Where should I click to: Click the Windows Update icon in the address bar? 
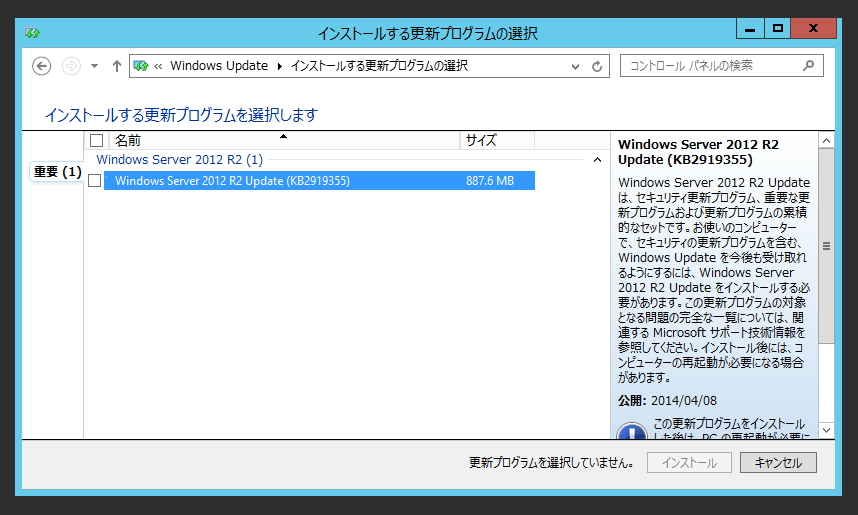click(141, 66)
